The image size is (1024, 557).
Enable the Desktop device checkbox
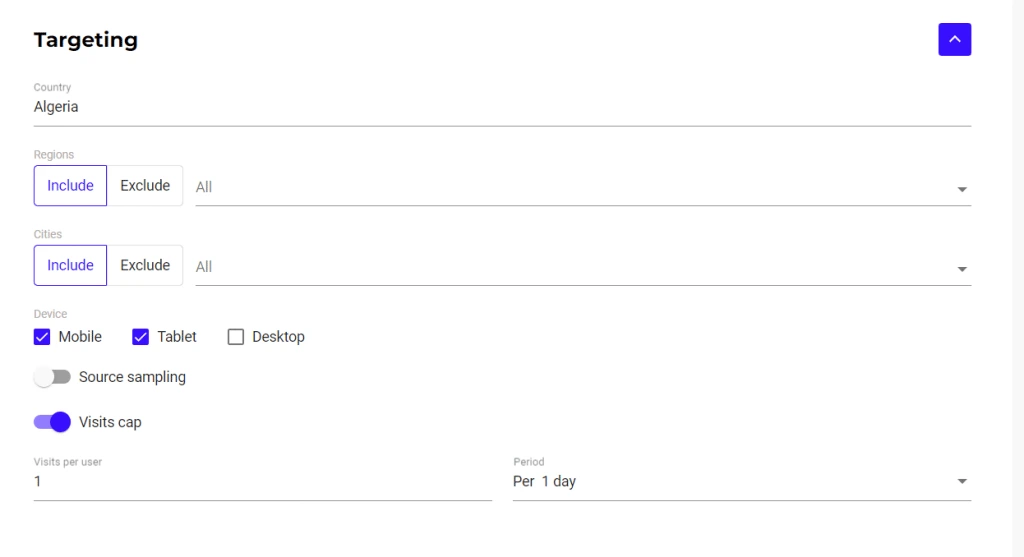(x=236, y=337)
